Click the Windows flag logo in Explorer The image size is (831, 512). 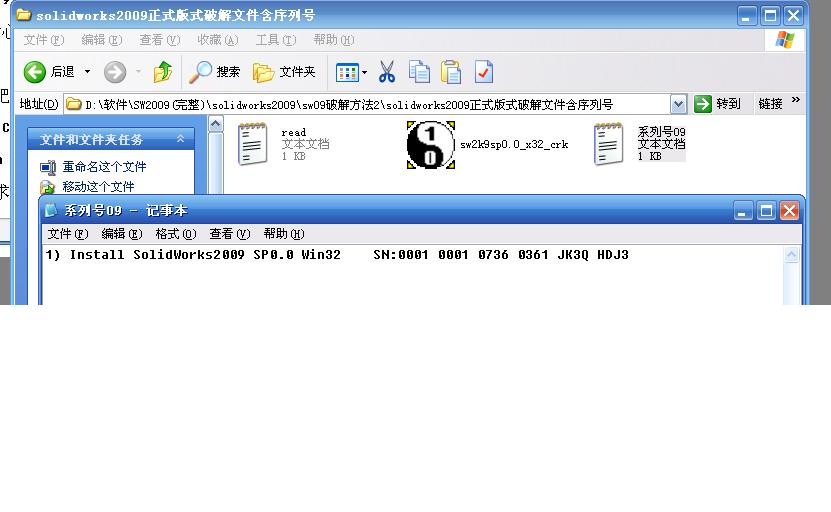(x=784, y=40)
